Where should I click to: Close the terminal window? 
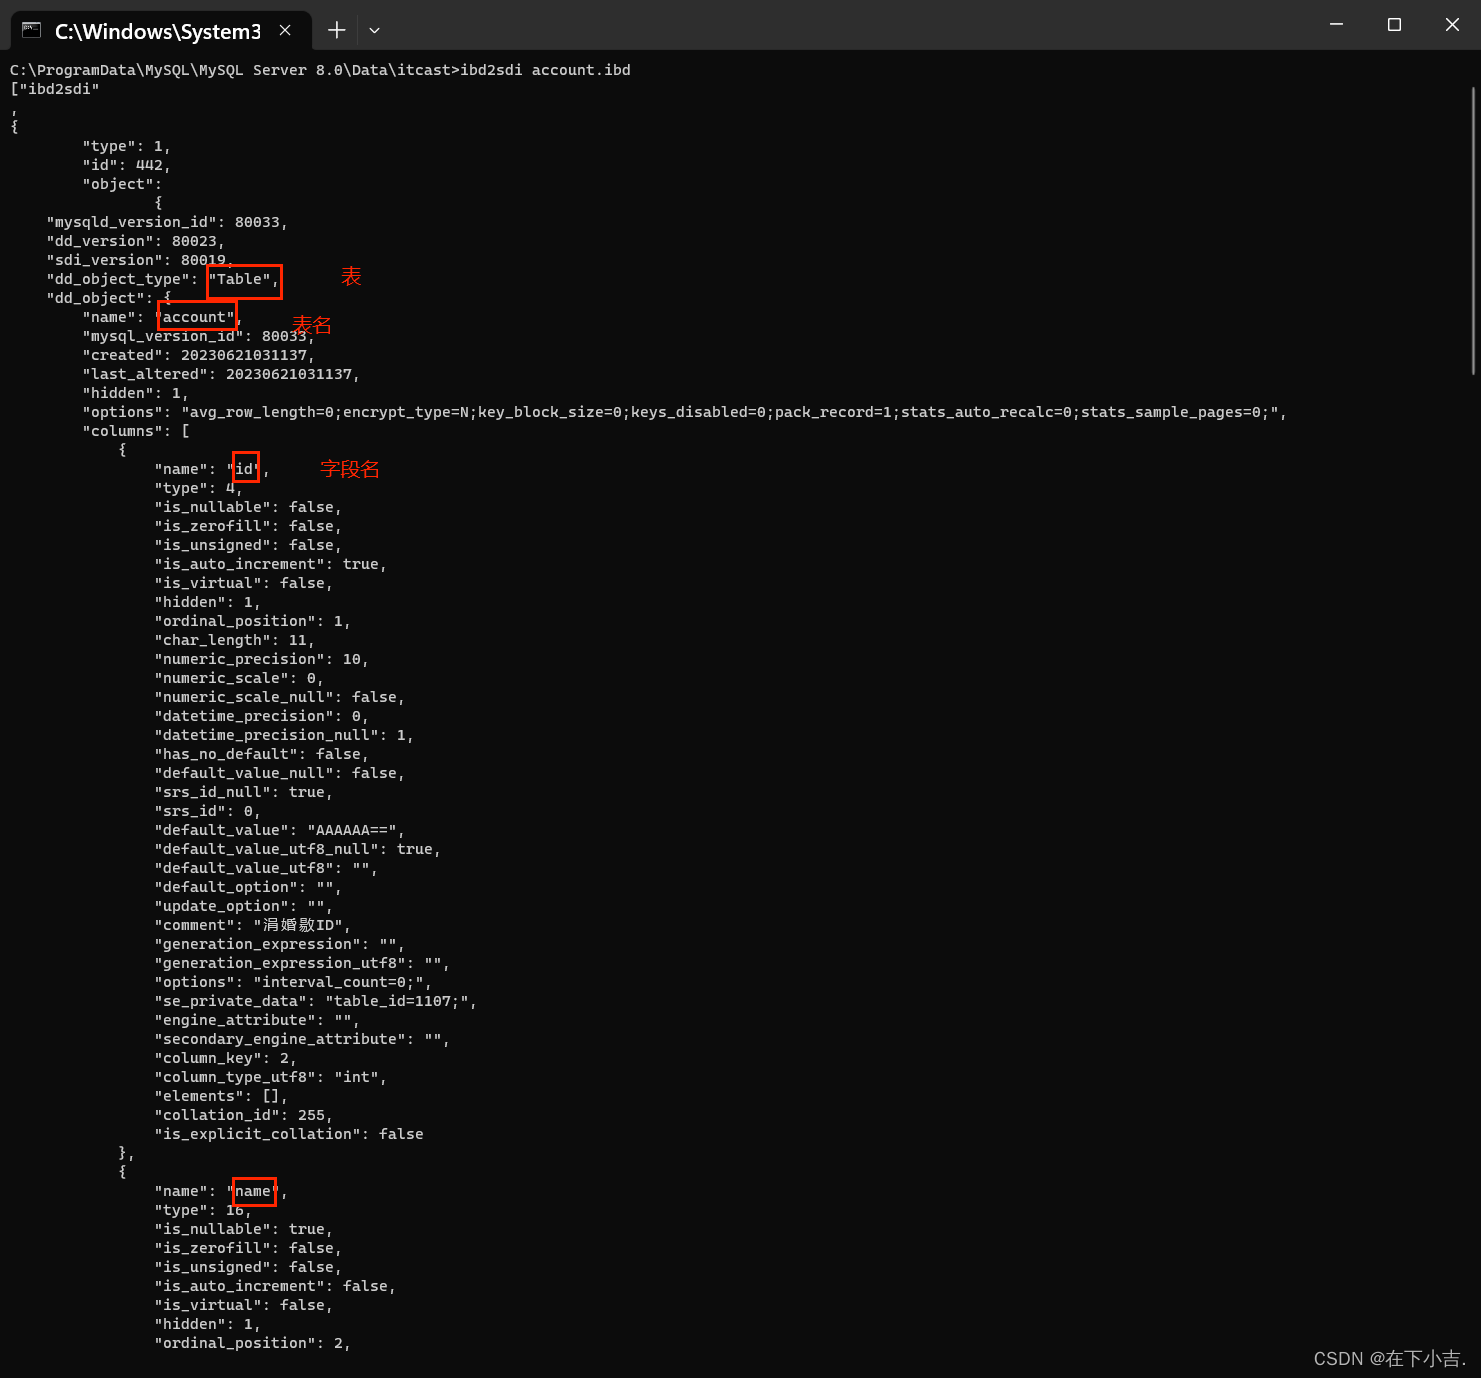(x=1452, y=24)
